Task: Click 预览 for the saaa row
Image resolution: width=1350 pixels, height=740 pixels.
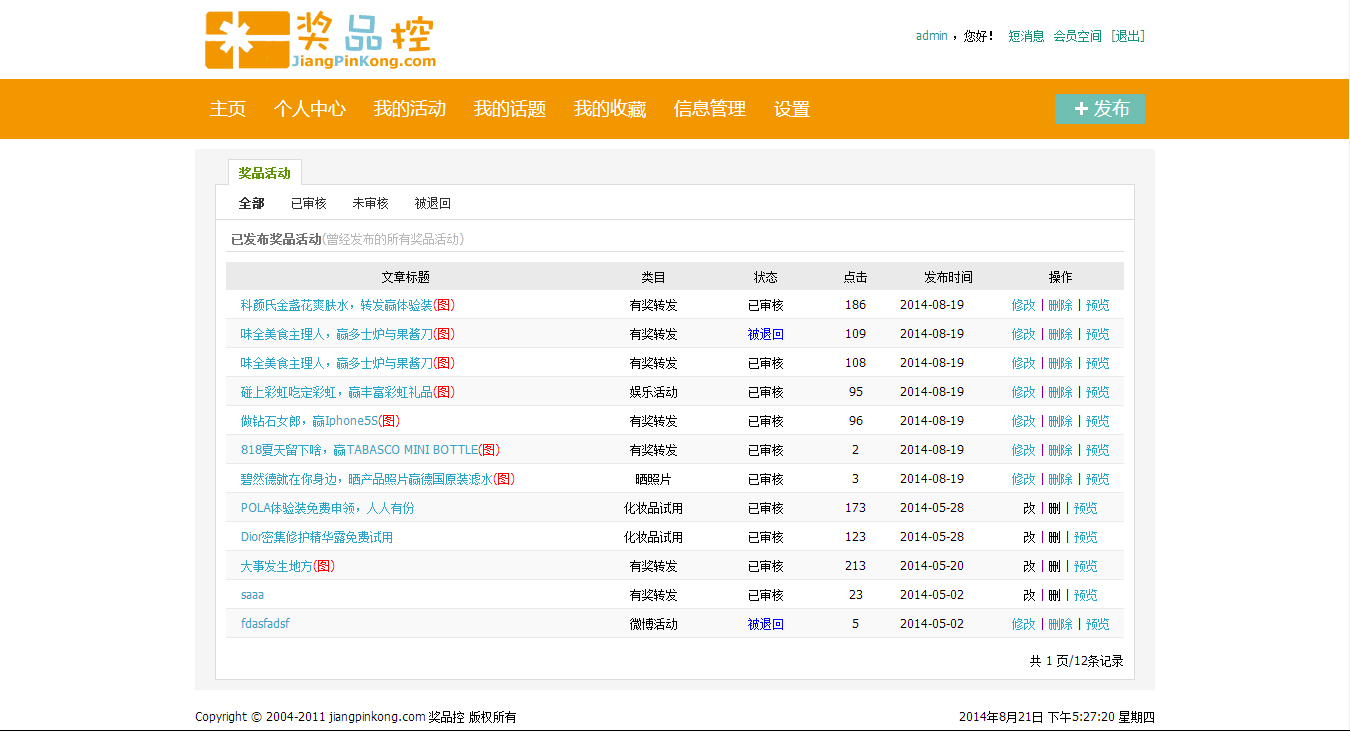Action: [x=1085, y=595]
